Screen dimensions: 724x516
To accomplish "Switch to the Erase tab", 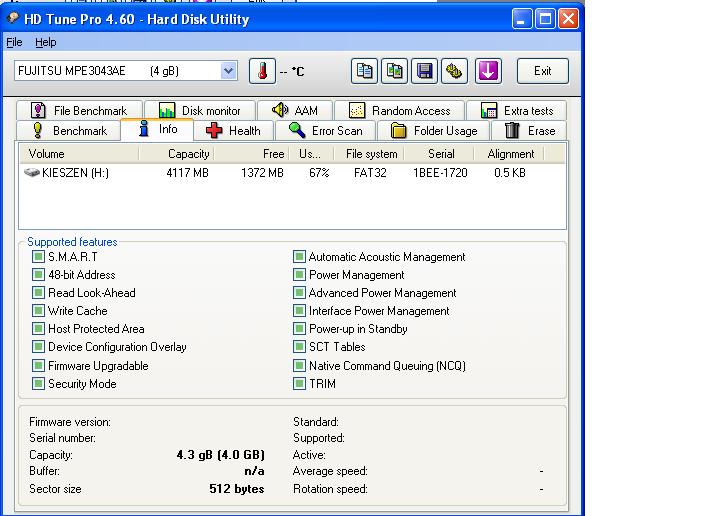I will pos(530,131).
